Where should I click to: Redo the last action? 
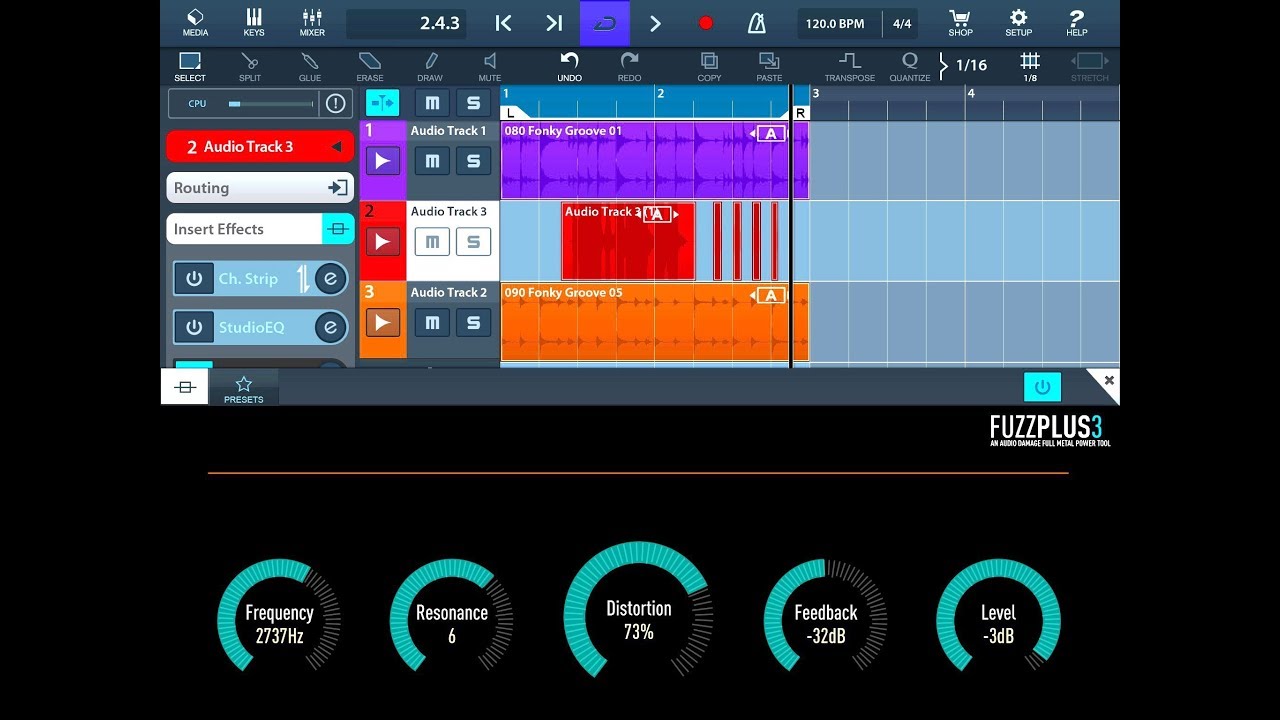point(629,67)
